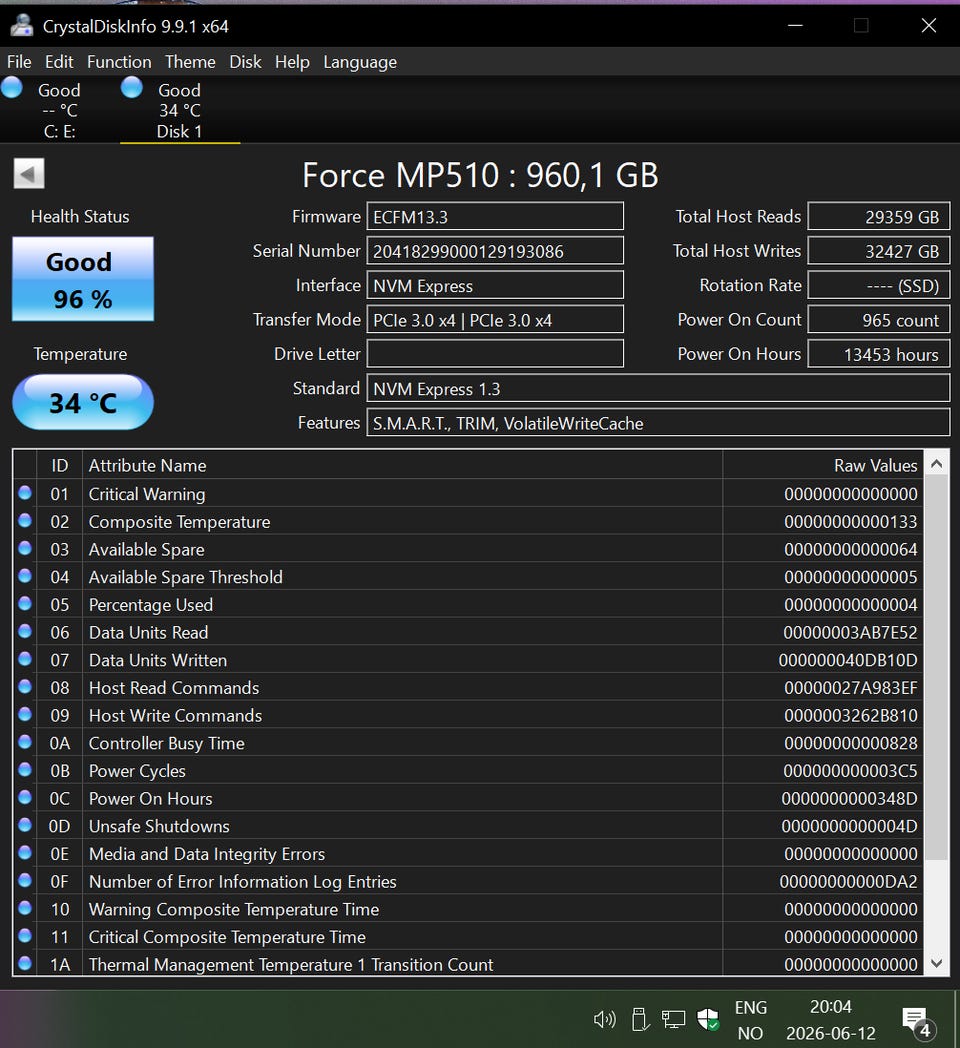Open the Language menu

(360, 62)
